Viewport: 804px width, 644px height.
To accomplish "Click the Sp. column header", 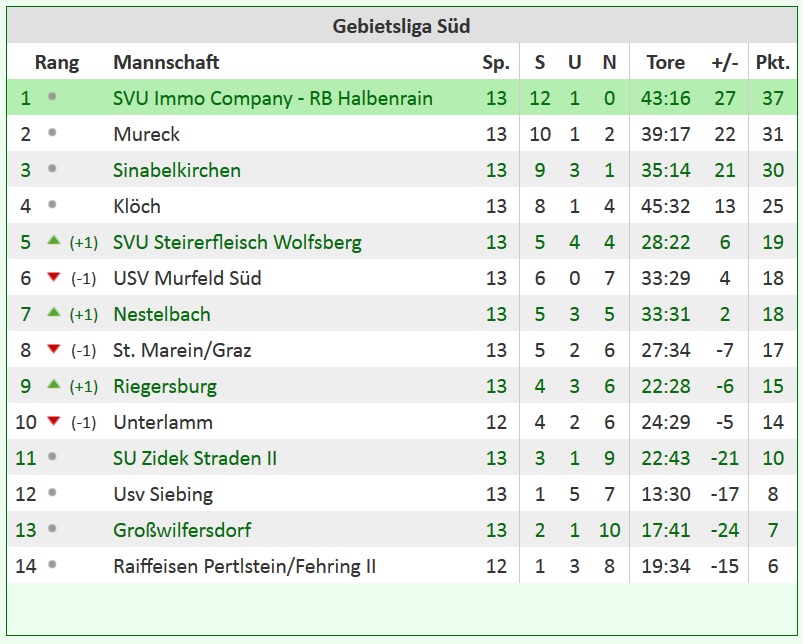I will 496,63.
